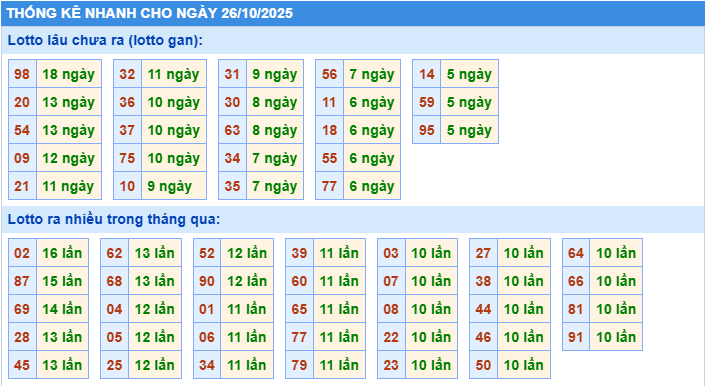Click the number 14 cell
Screen dimensions: 707x386
427,74
